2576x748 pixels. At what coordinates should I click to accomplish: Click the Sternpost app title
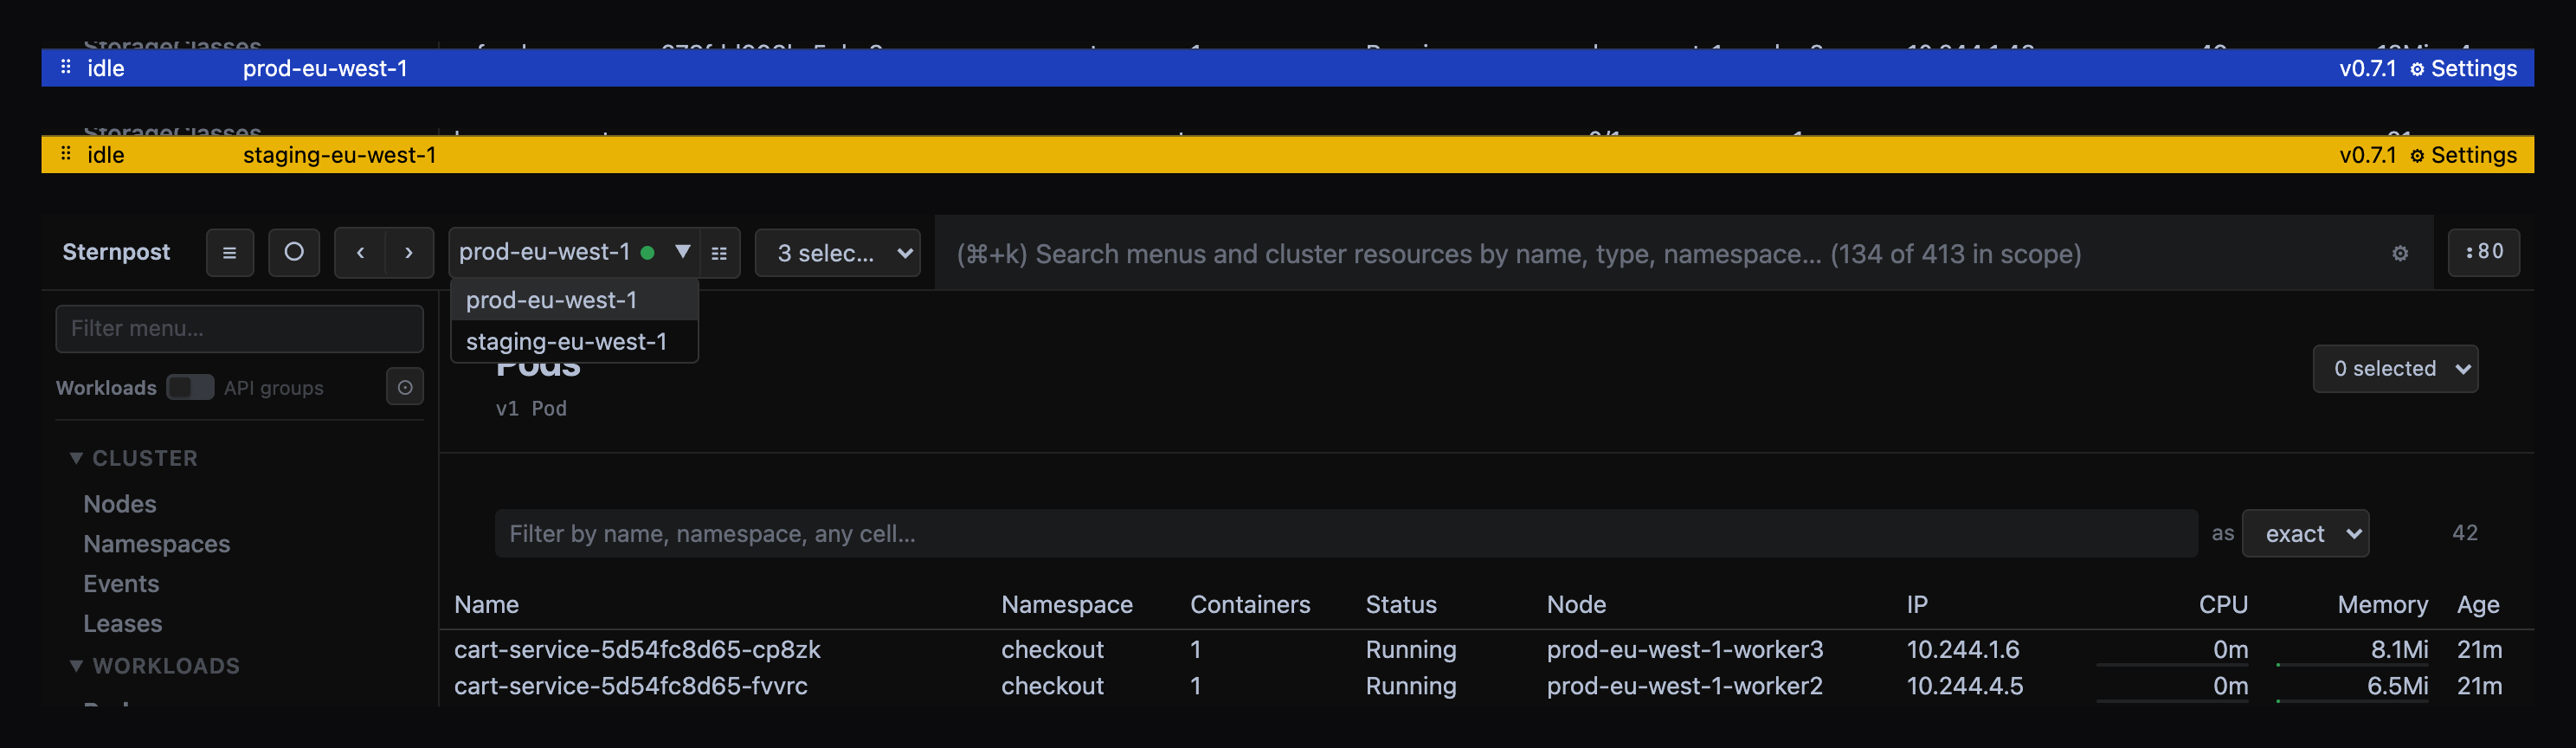(116, 252)
